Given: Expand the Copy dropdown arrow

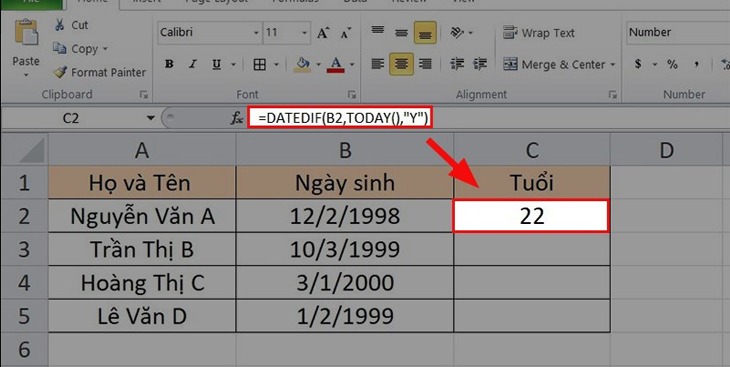Looking at the screenshot, I should pos(105,49).
